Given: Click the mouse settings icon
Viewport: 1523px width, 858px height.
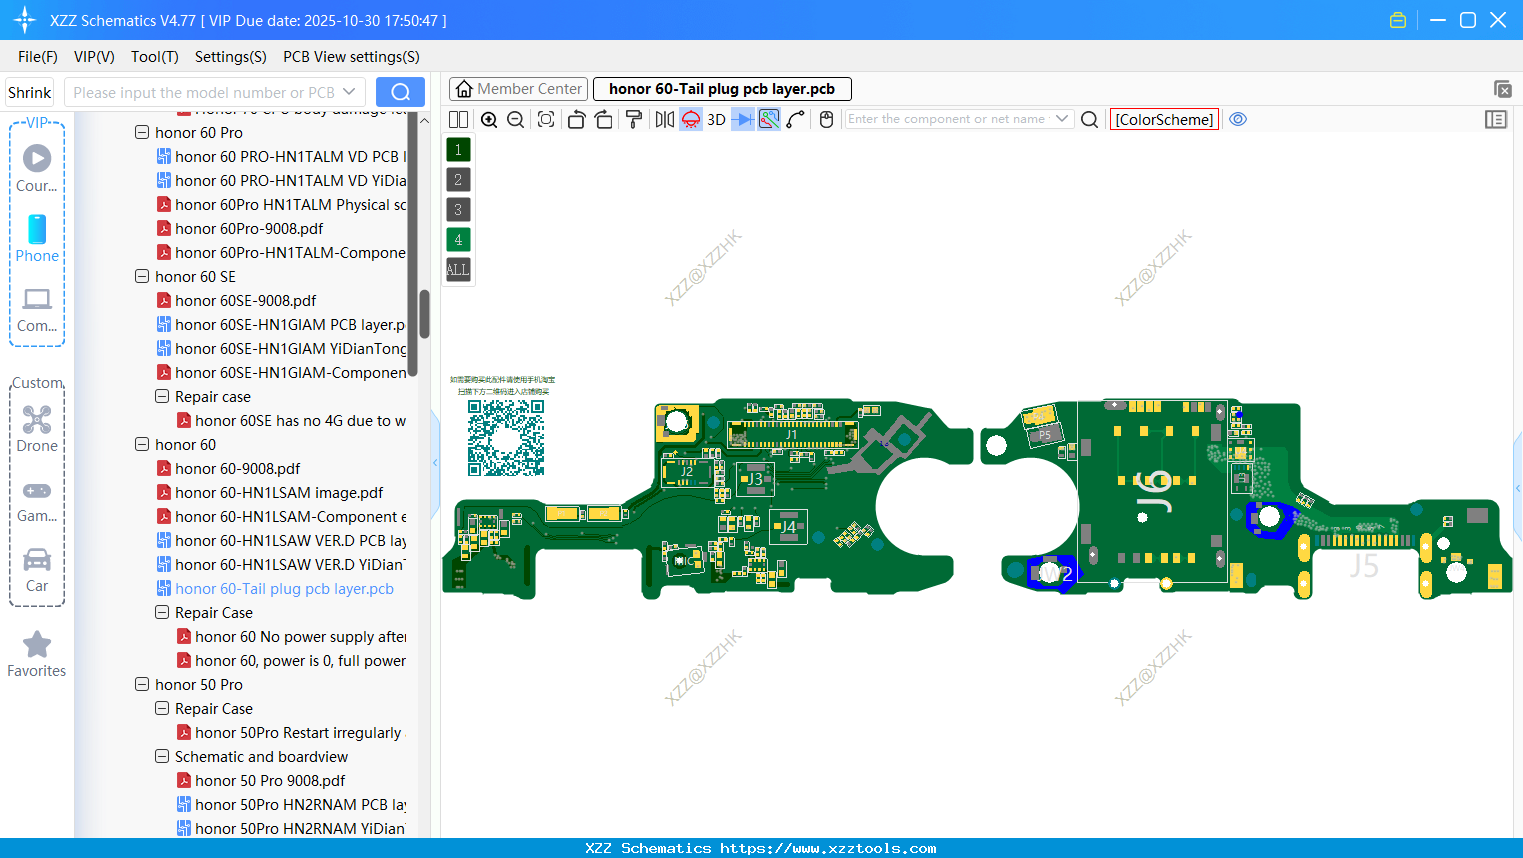Looking at the screenshot, I should (x=826, y=119).
